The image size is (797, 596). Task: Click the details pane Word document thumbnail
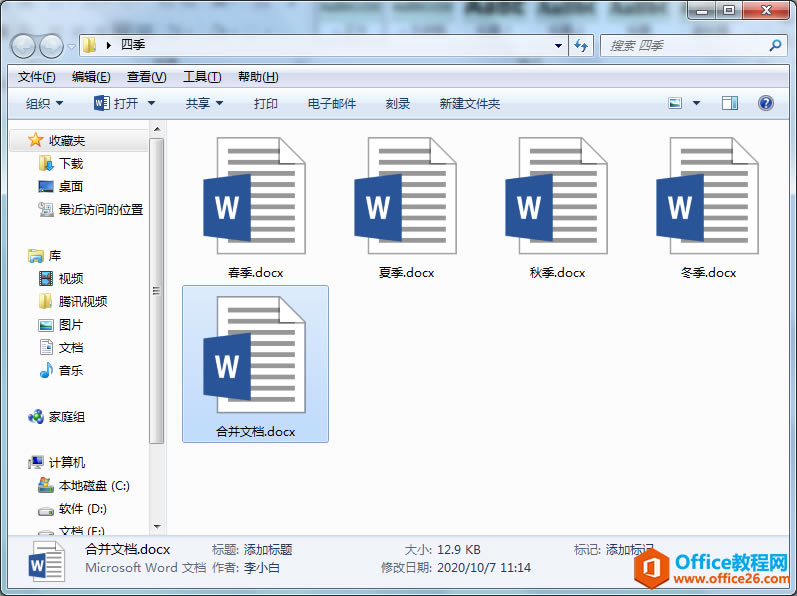pos(46,562)
